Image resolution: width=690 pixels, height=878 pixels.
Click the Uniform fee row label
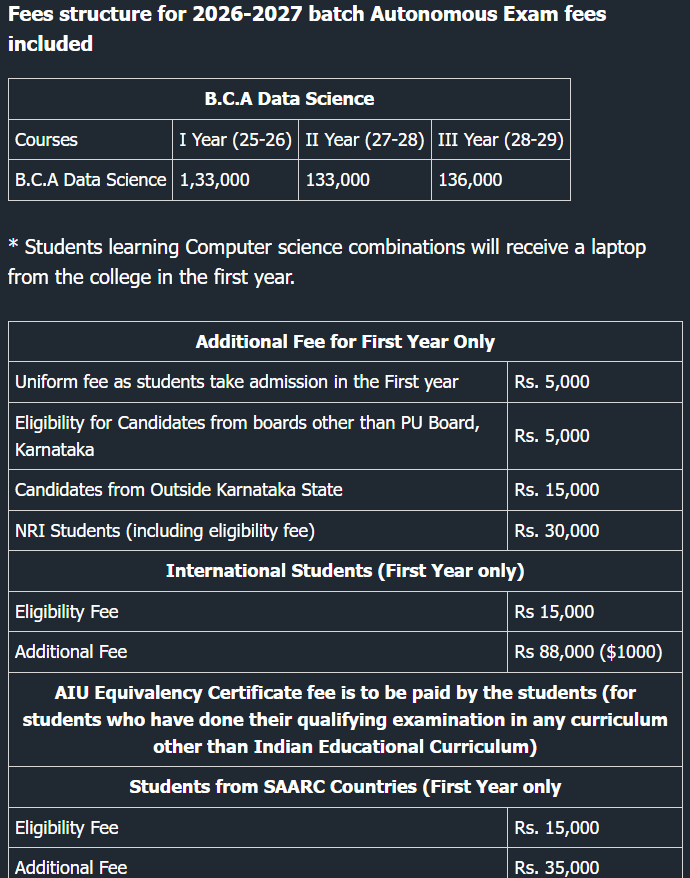237,382
